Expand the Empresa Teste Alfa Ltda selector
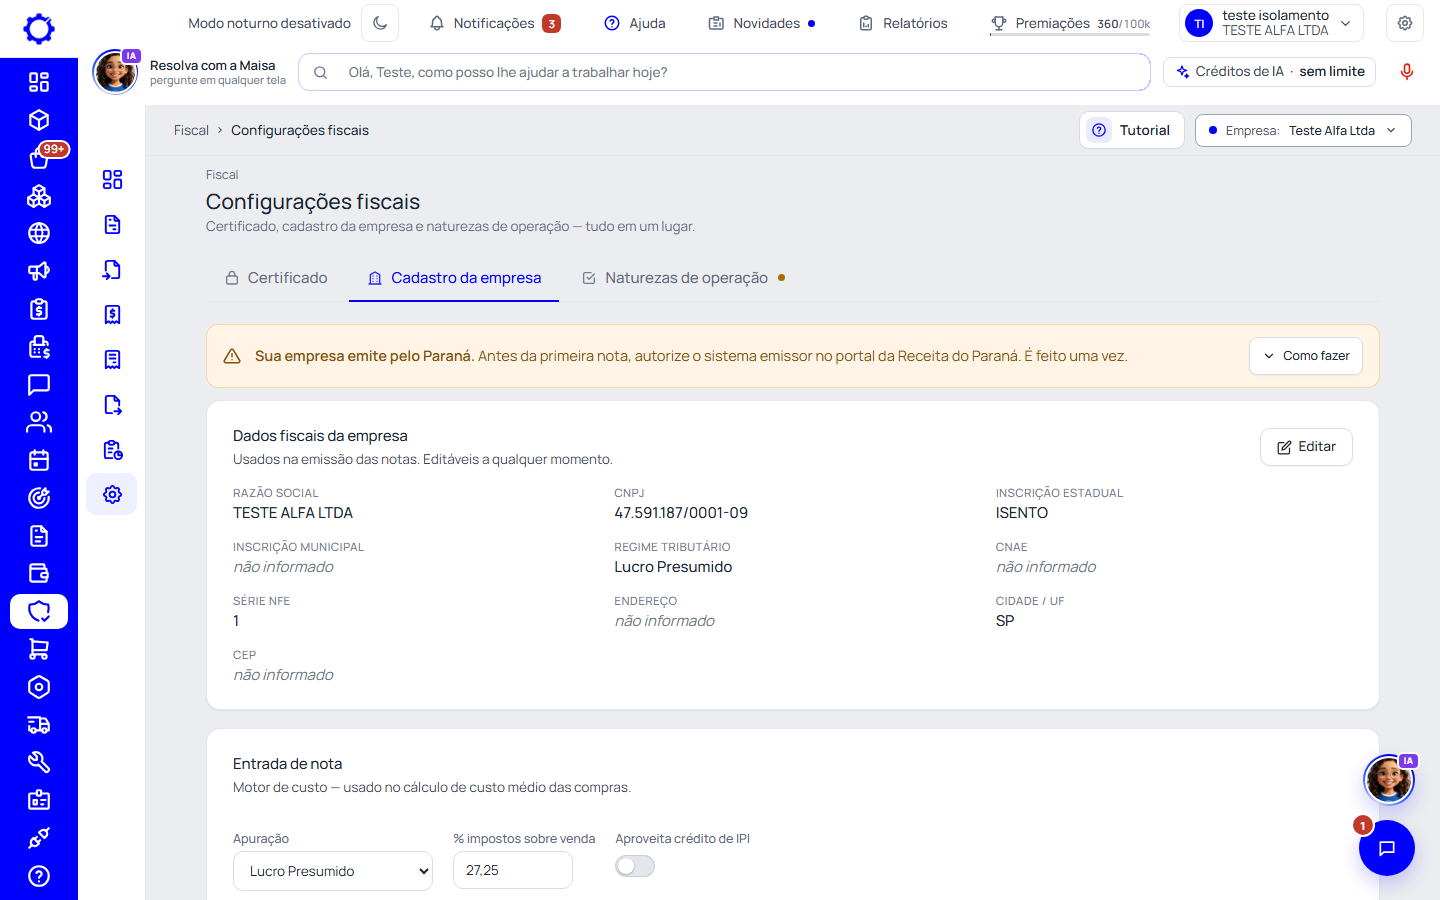 tap(1303, 130)
